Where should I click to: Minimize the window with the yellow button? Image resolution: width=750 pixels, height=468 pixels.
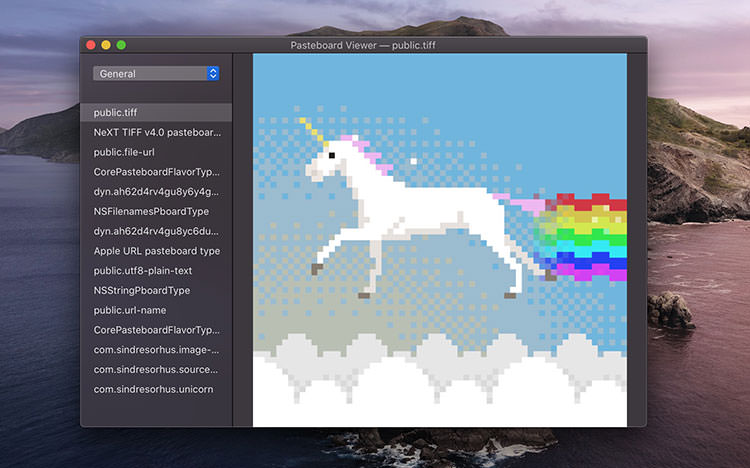(106, 45)
